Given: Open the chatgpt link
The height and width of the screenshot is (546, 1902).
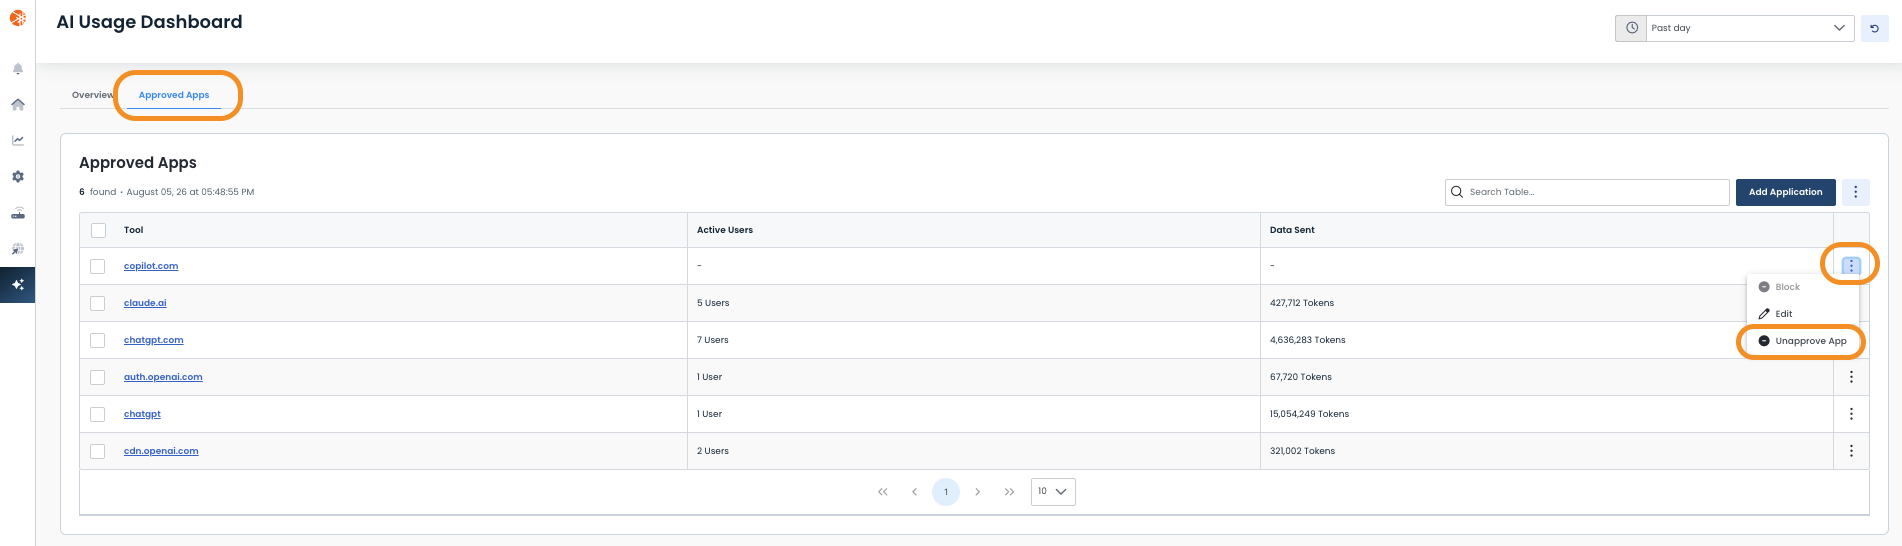Looking at the screenshot, I should pos(142,414).
